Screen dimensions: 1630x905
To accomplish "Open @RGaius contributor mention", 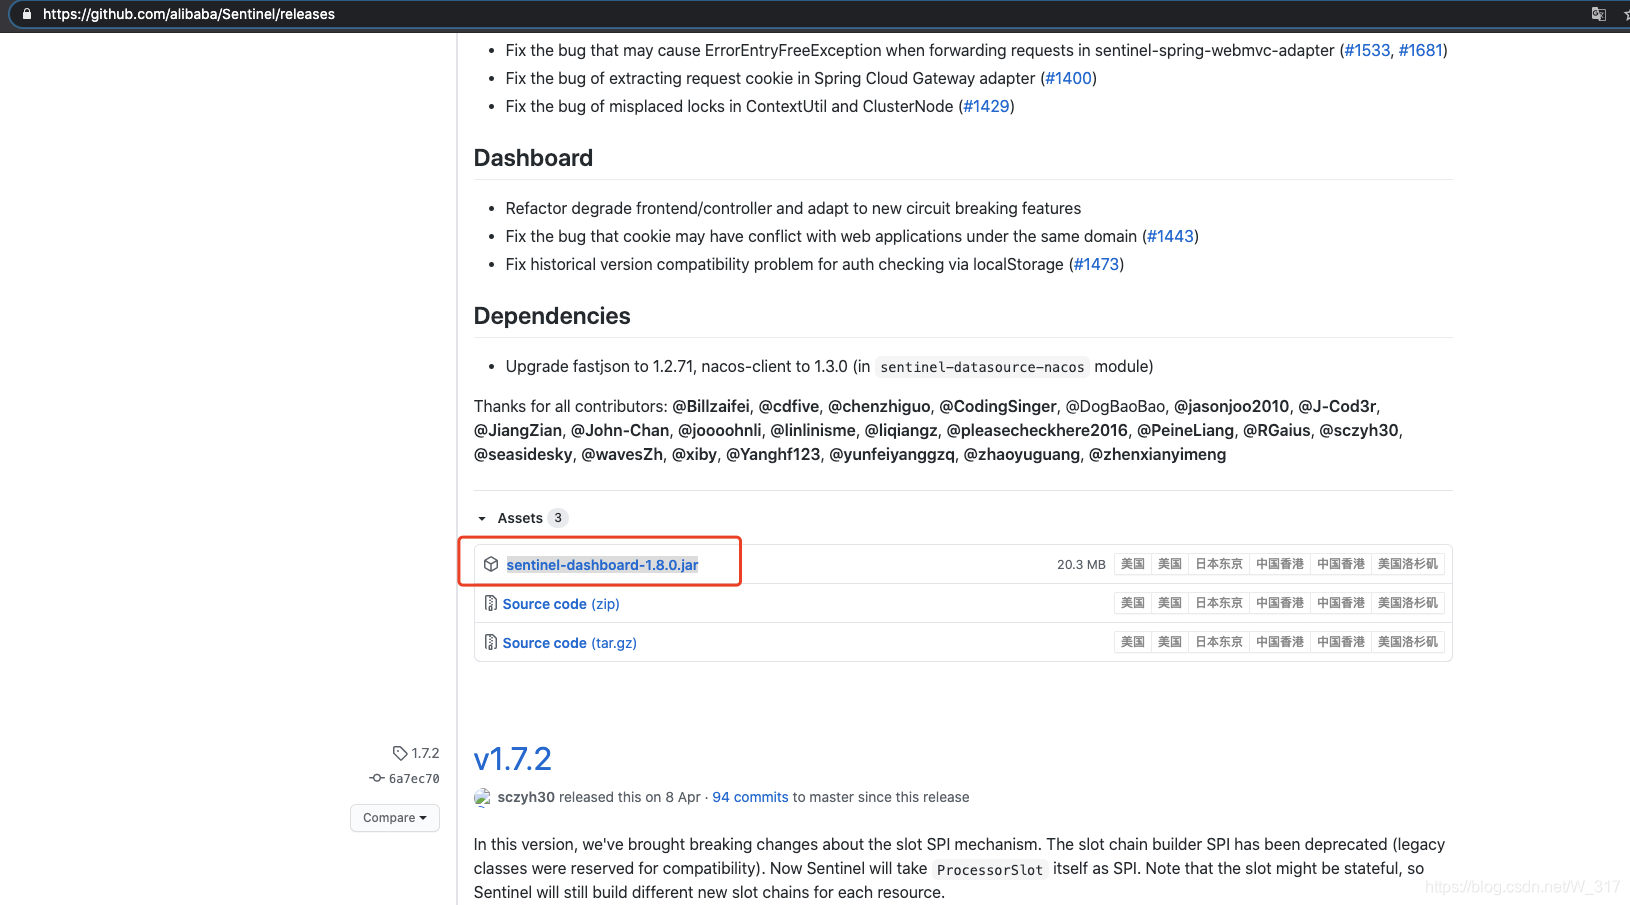I will [x=1277, y=430].
